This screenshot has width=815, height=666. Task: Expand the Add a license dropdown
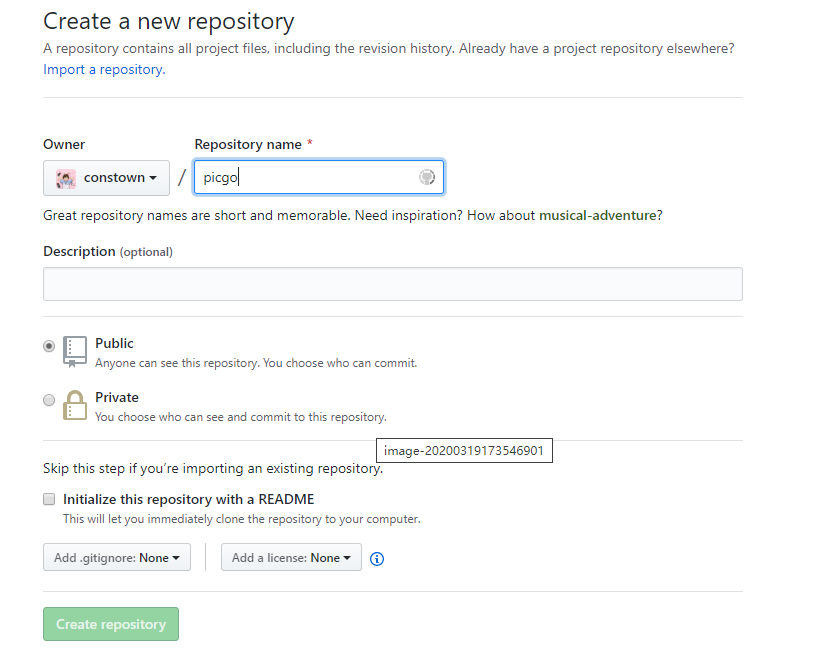(291, 558)
